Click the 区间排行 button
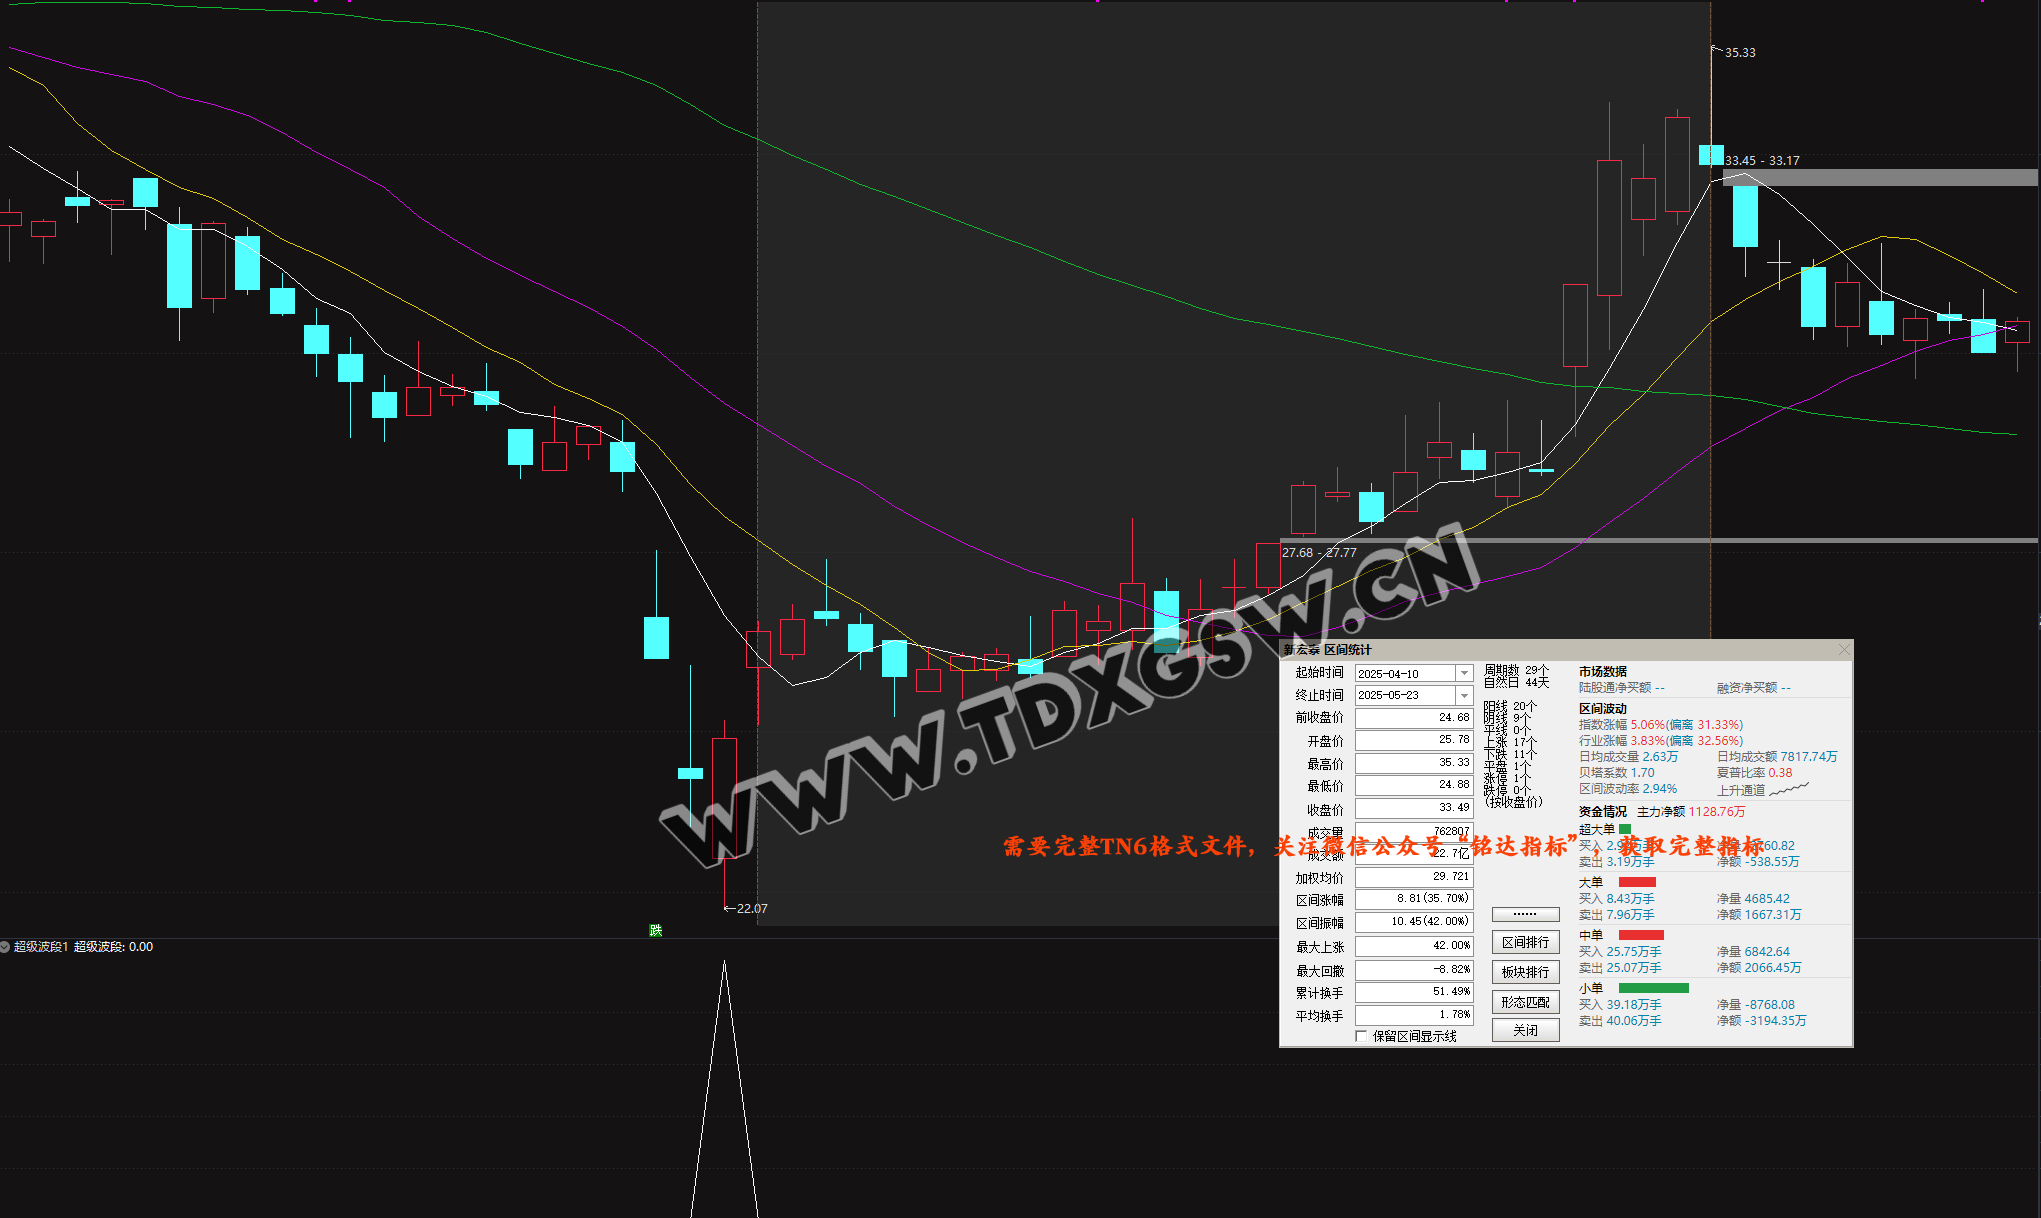 pyautogui.click(x=1525, y=942)
